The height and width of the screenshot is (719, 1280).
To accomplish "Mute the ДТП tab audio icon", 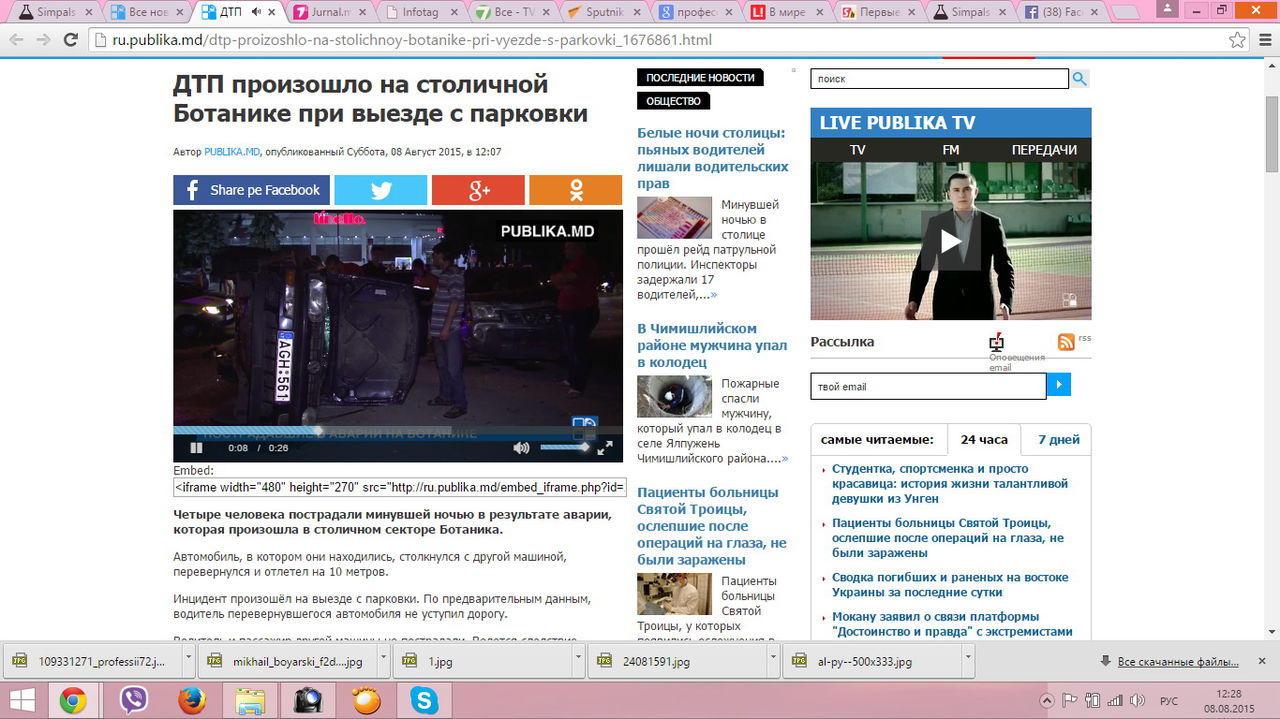I will point(256,12).
